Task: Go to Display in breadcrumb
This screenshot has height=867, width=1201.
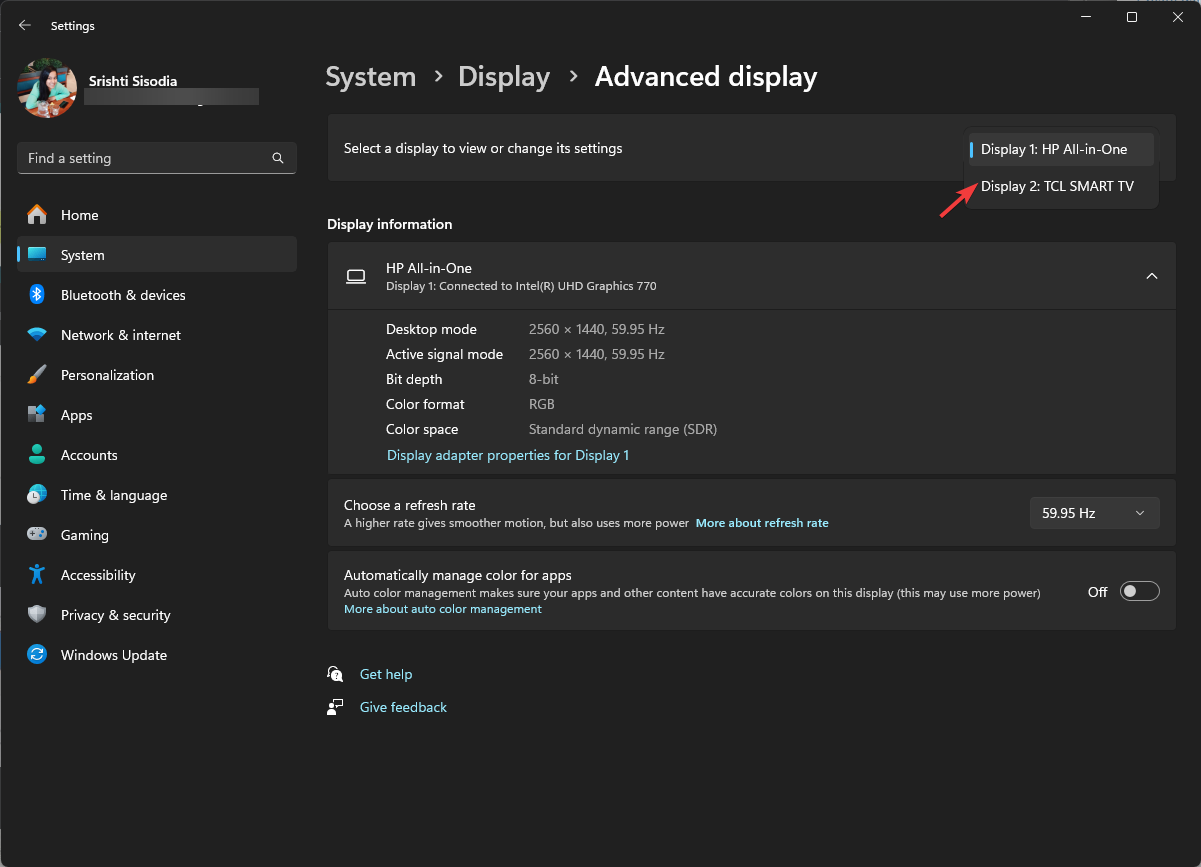Action: [x=503, y=77]
